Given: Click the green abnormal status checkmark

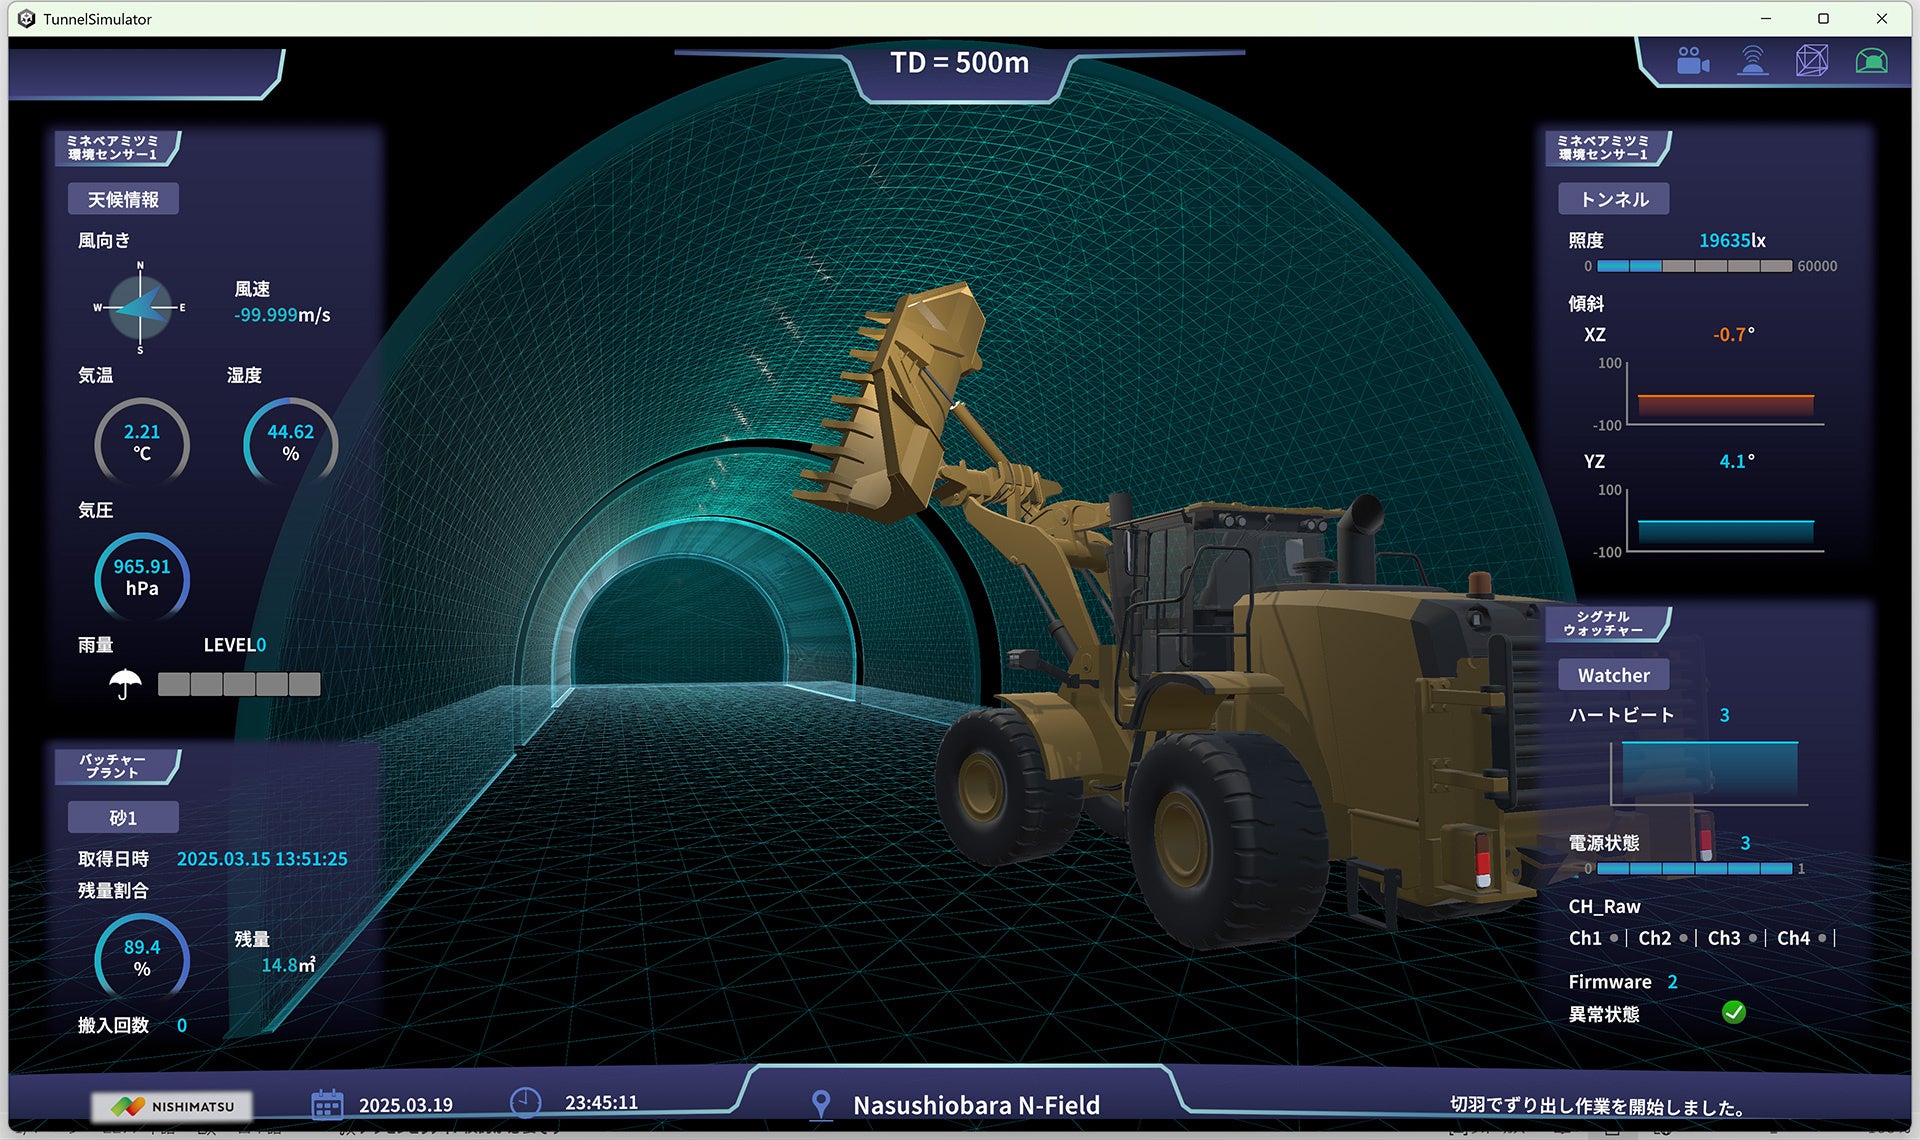Looking at the screenshot, I should (1734, 1013).
